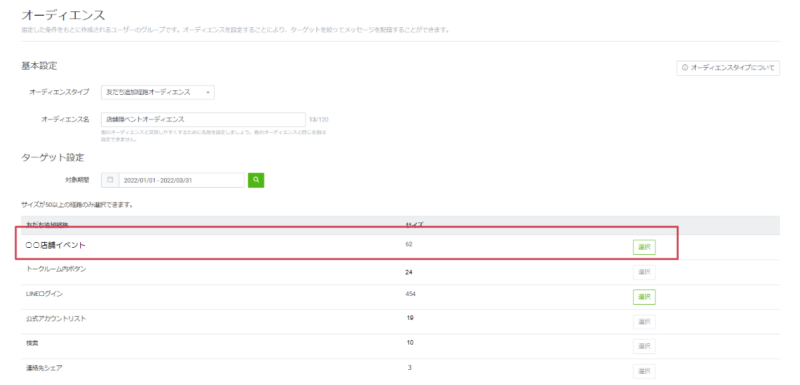
Task: Click the 13/120 character counter
Action: click(x=319, y=119)
